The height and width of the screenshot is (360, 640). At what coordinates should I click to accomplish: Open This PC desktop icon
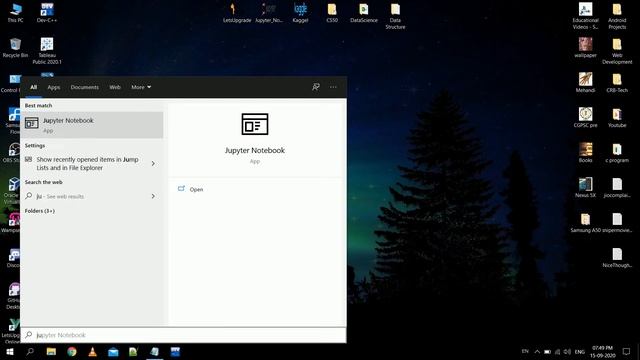pos(16,12)
